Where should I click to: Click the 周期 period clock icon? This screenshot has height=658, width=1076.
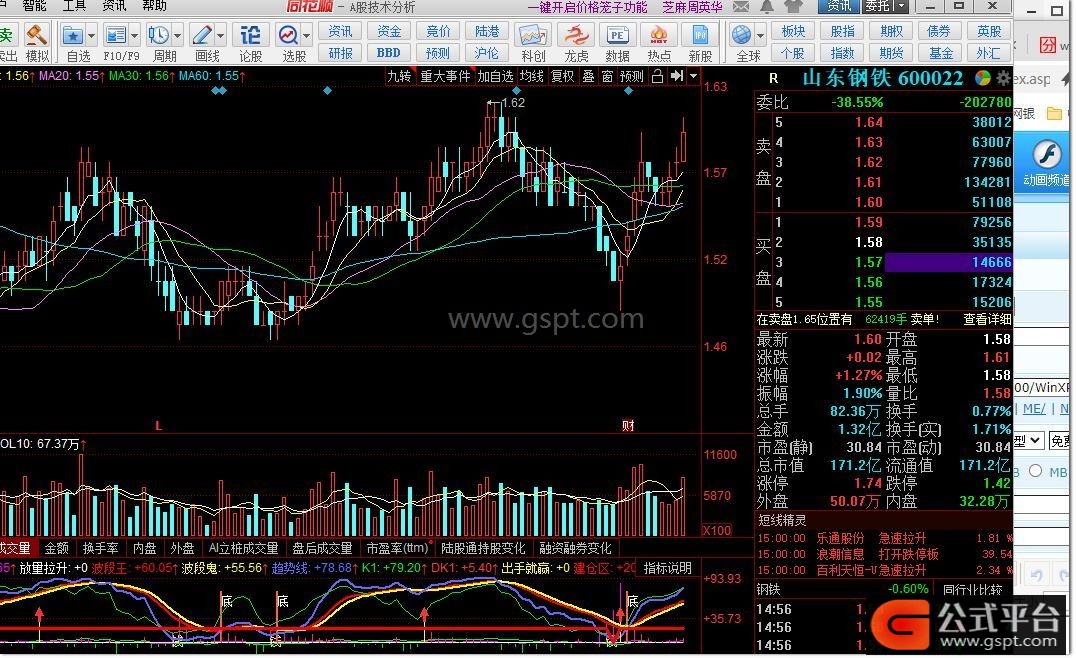click(x=159, y=34)
